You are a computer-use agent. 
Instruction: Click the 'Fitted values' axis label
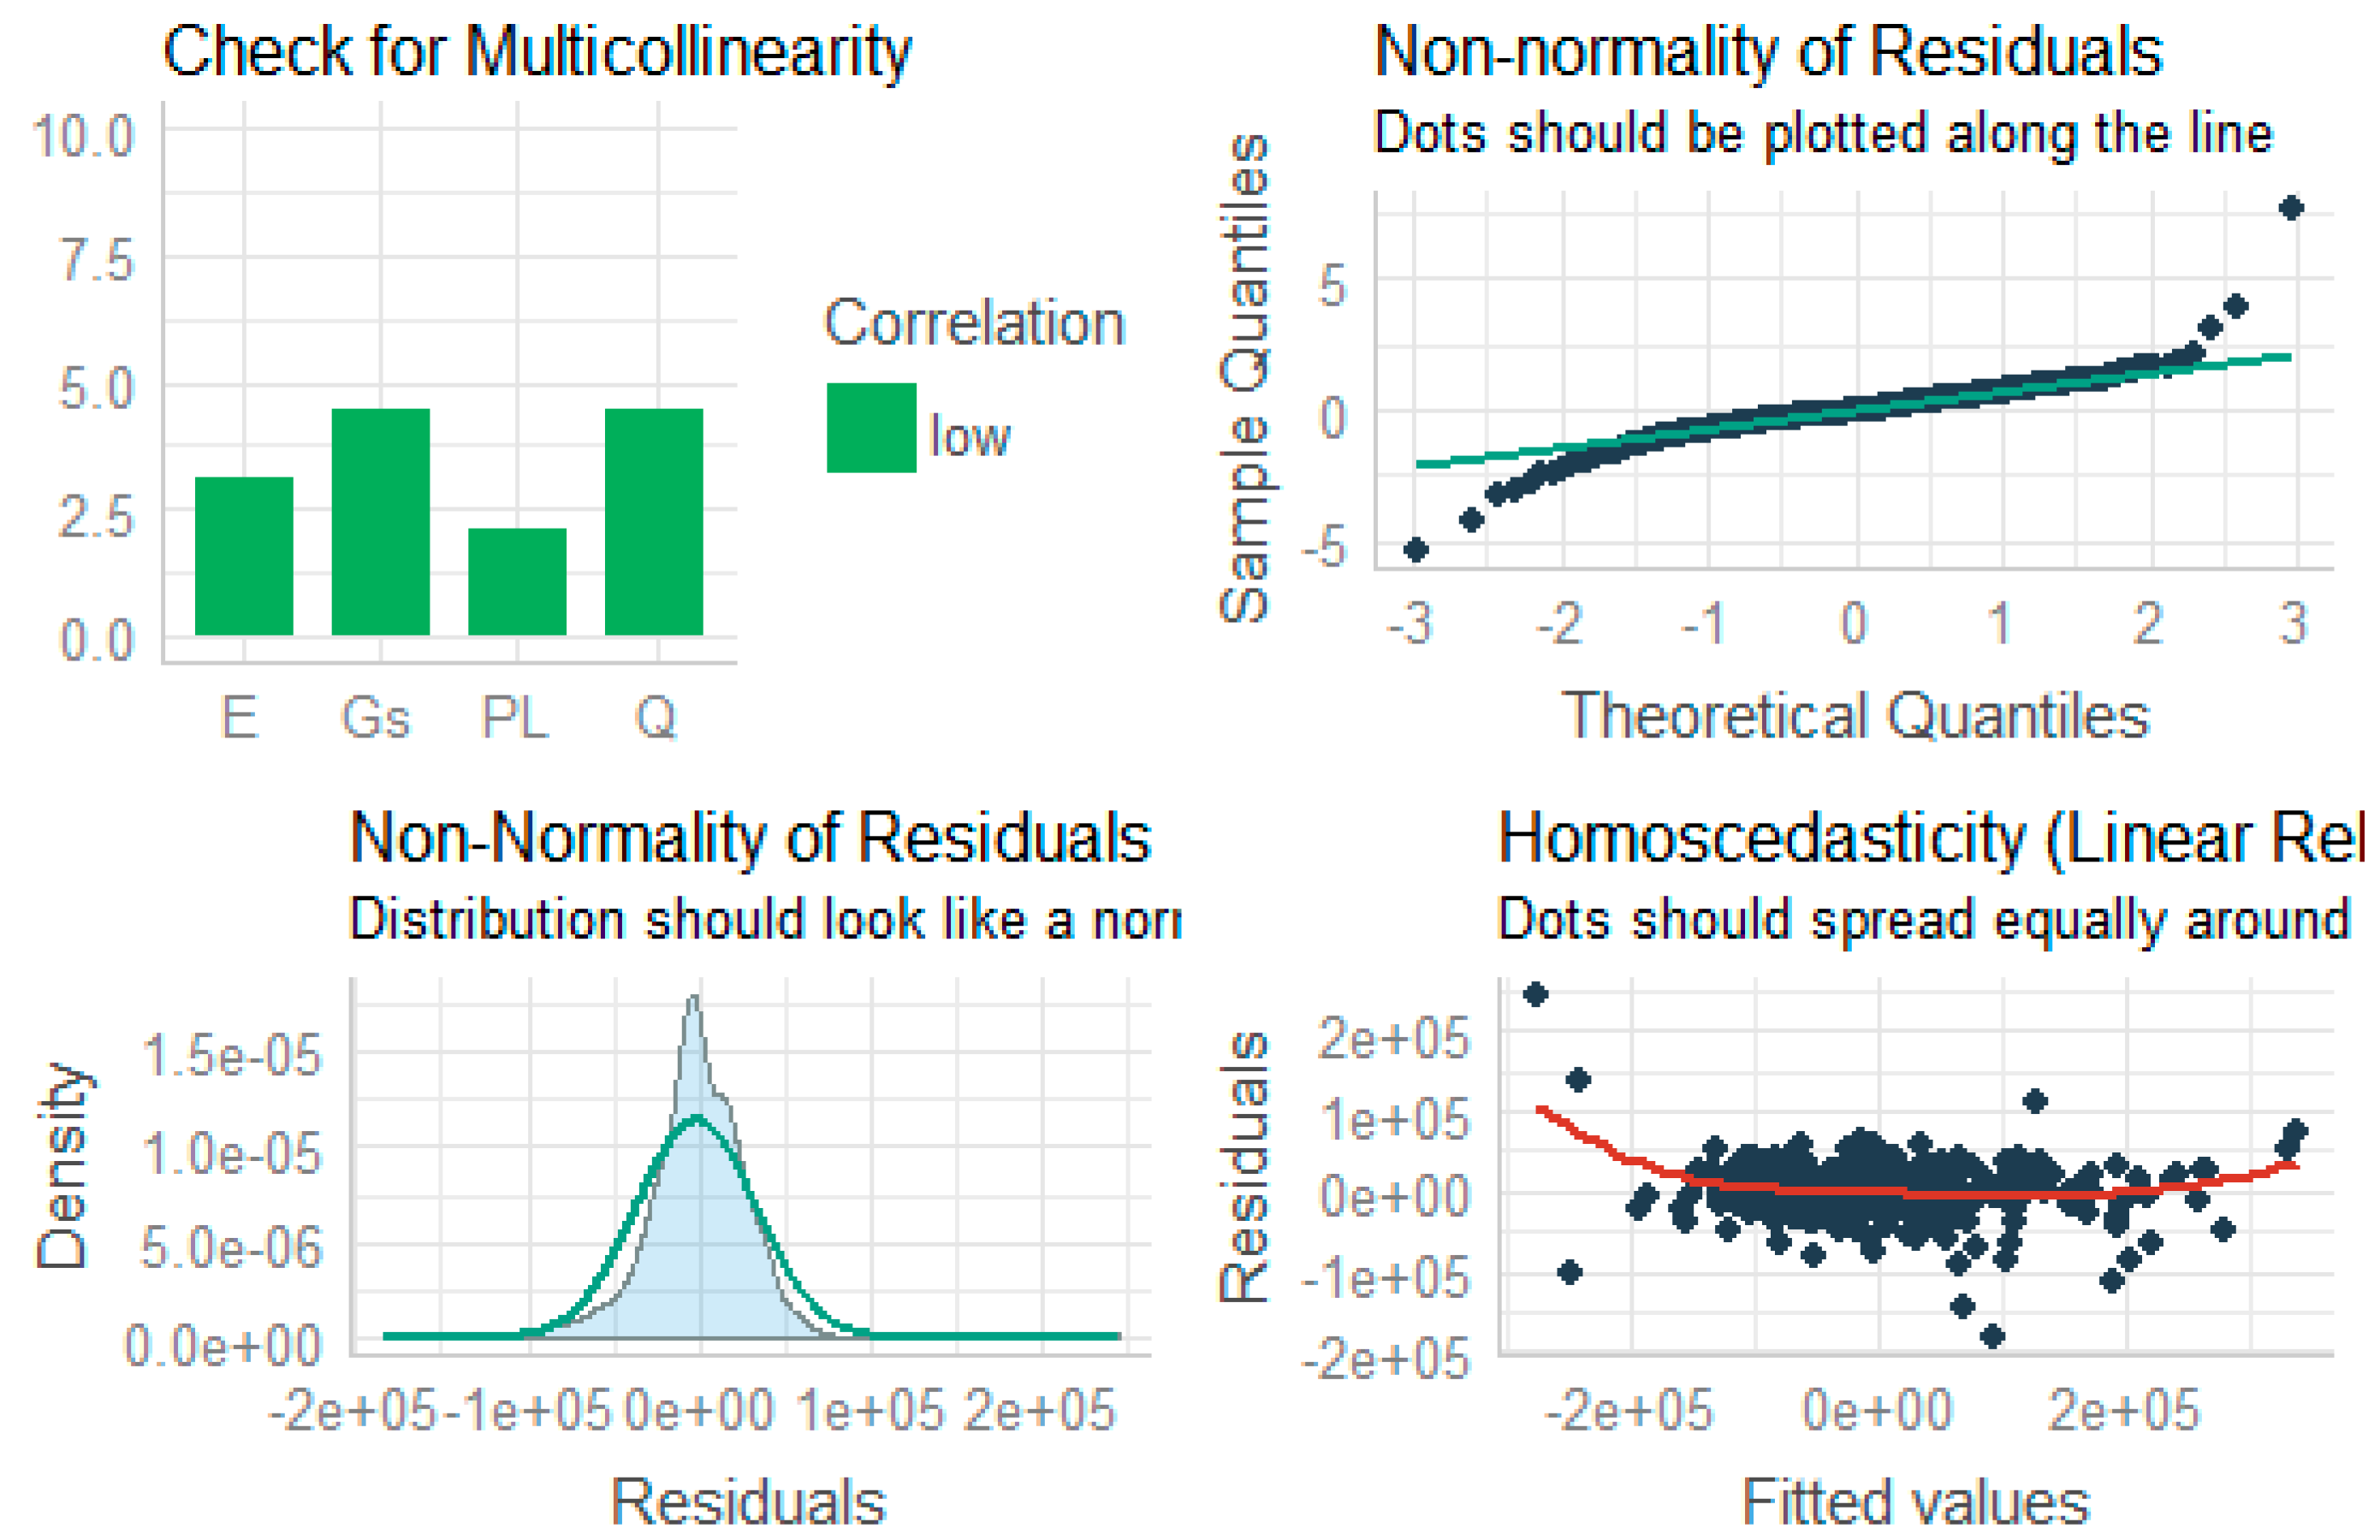click(x=1915, y=1501)
